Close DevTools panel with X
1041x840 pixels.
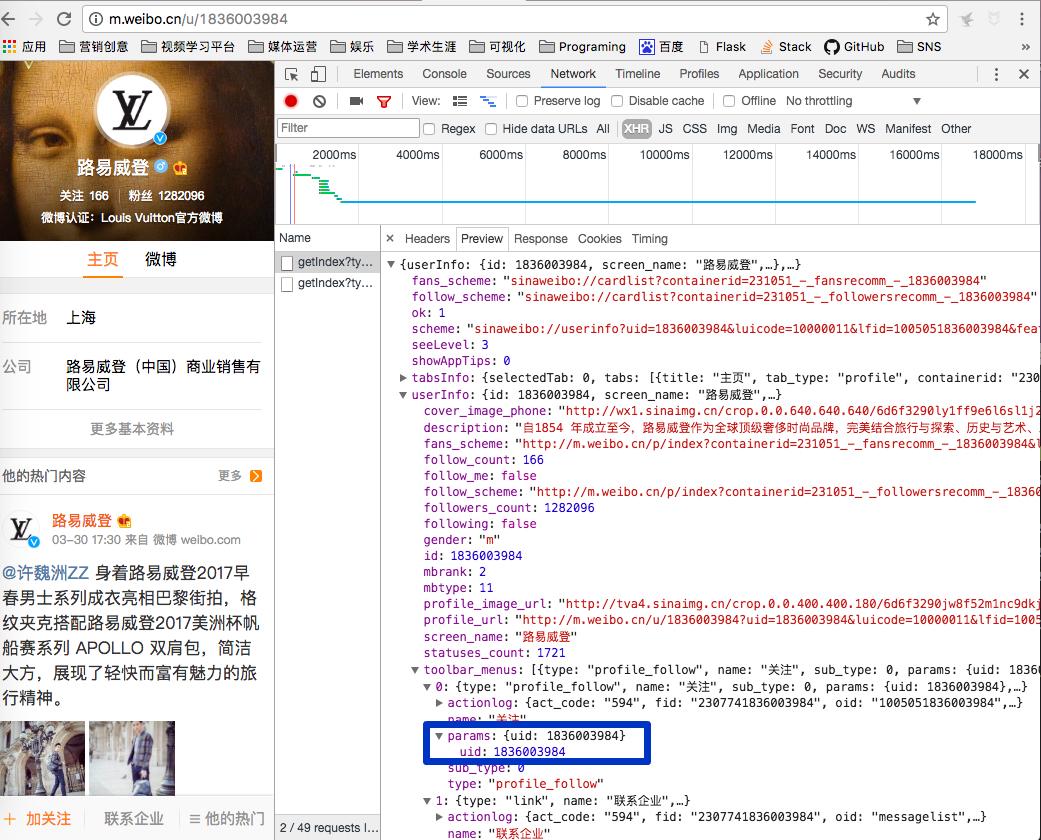[1024, 74]
